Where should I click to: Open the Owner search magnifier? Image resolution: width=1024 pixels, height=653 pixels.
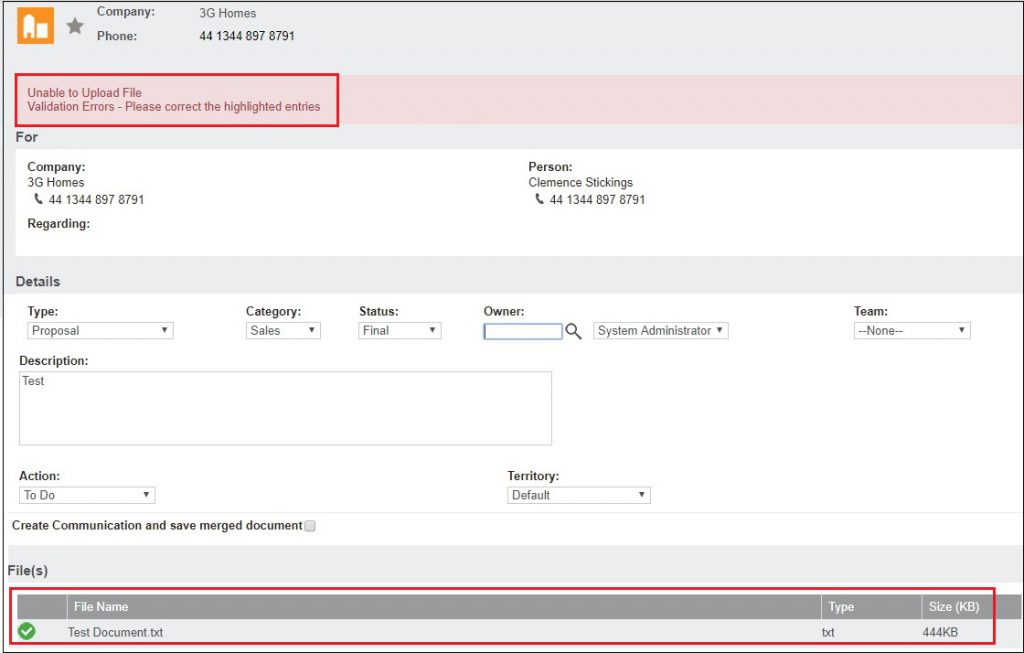(x=573, y=330)
